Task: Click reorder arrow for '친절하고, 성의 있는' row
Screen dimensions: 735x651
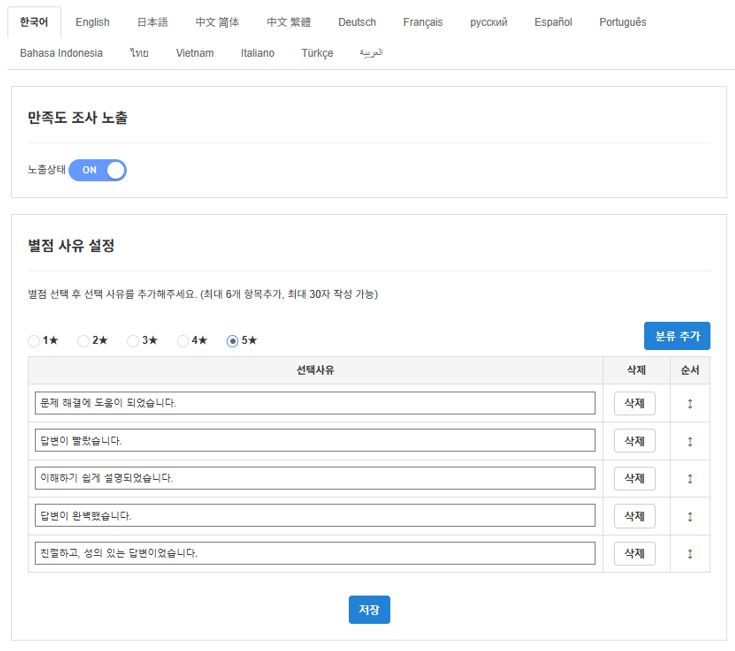Action: (x=690, y=553)
